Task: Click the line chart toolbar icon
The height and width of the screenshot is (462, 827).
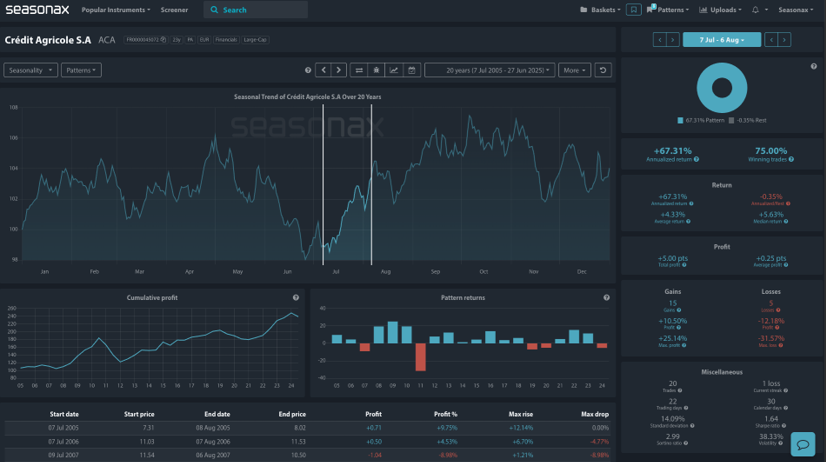Action: (x=394, y=70)
